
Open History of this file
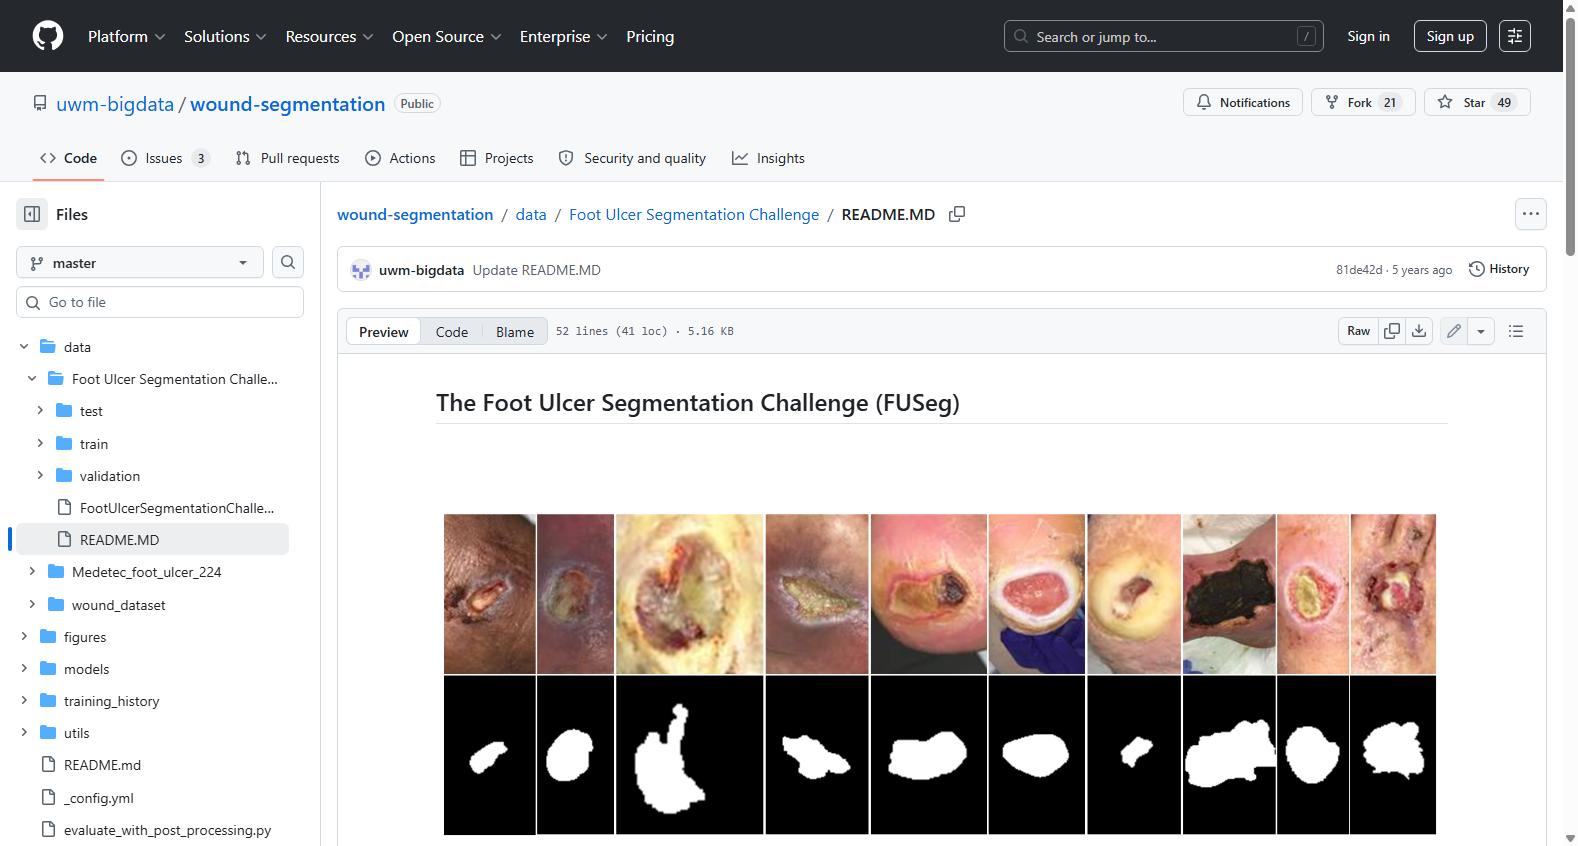pyautogui.click(x=1499, y=269)
